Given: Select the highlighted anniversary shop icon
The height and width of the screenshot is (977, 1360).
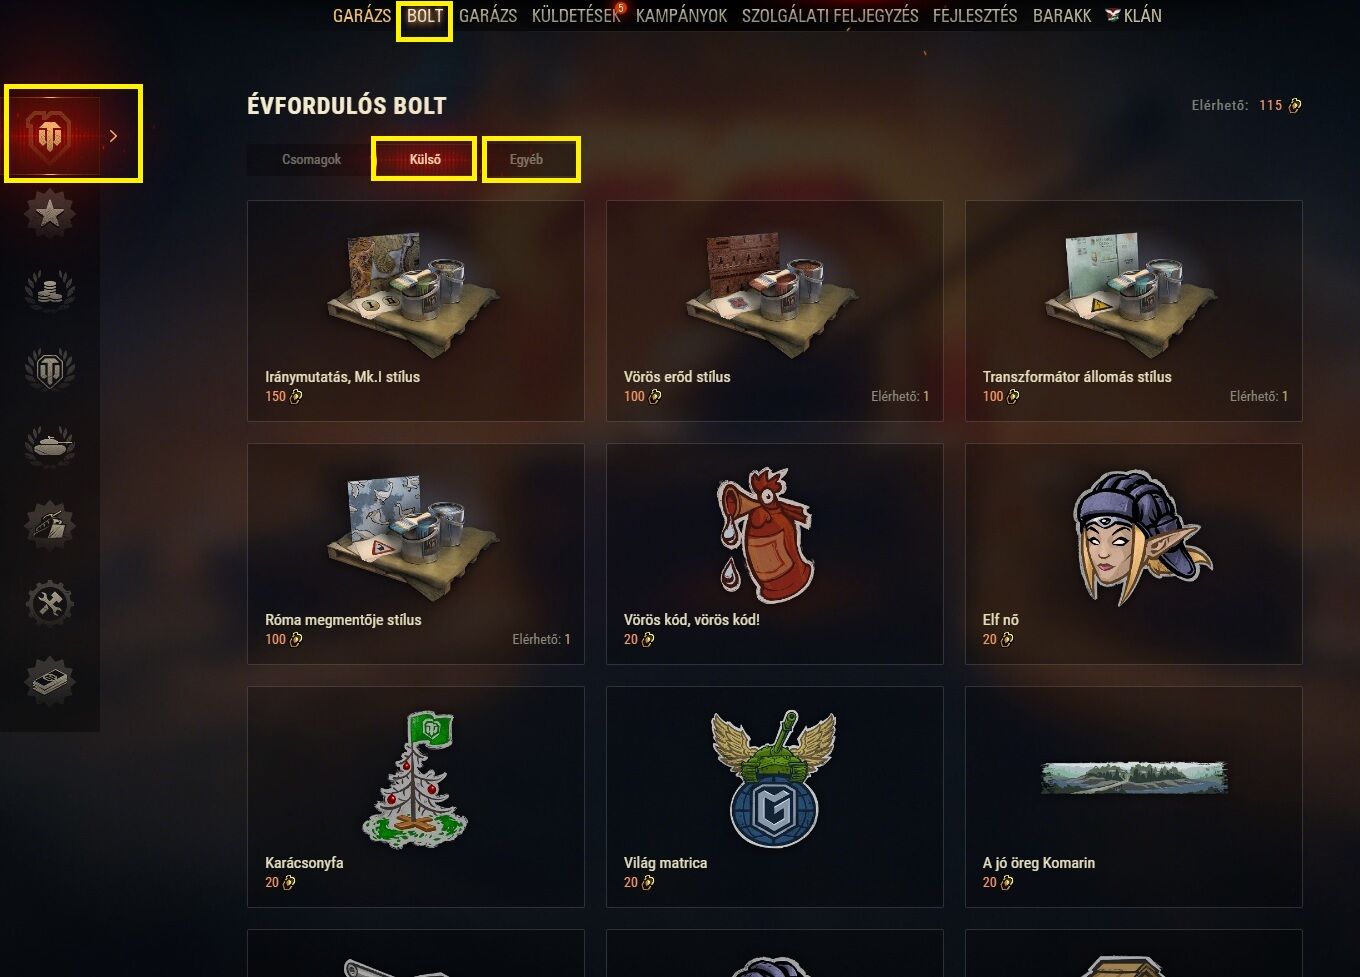Looking at the screenshot, I should coord(51,135).
